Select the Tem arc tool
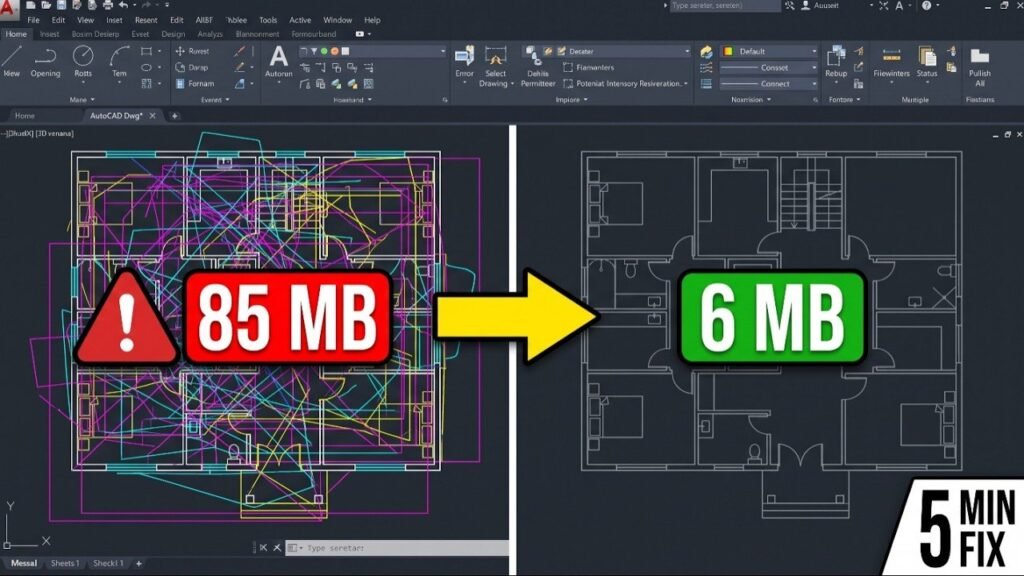Viewport: 1024px width, 576px height. 119,62
